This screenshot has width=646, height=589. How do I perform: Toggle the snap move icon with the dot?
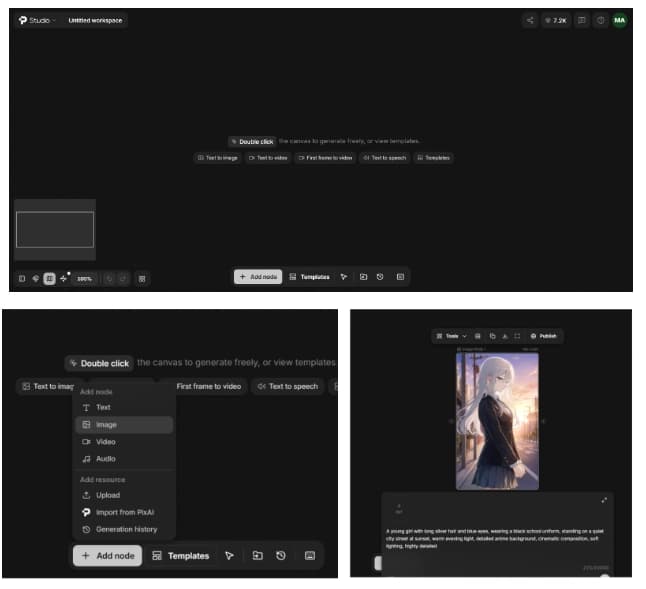(63, 279)
